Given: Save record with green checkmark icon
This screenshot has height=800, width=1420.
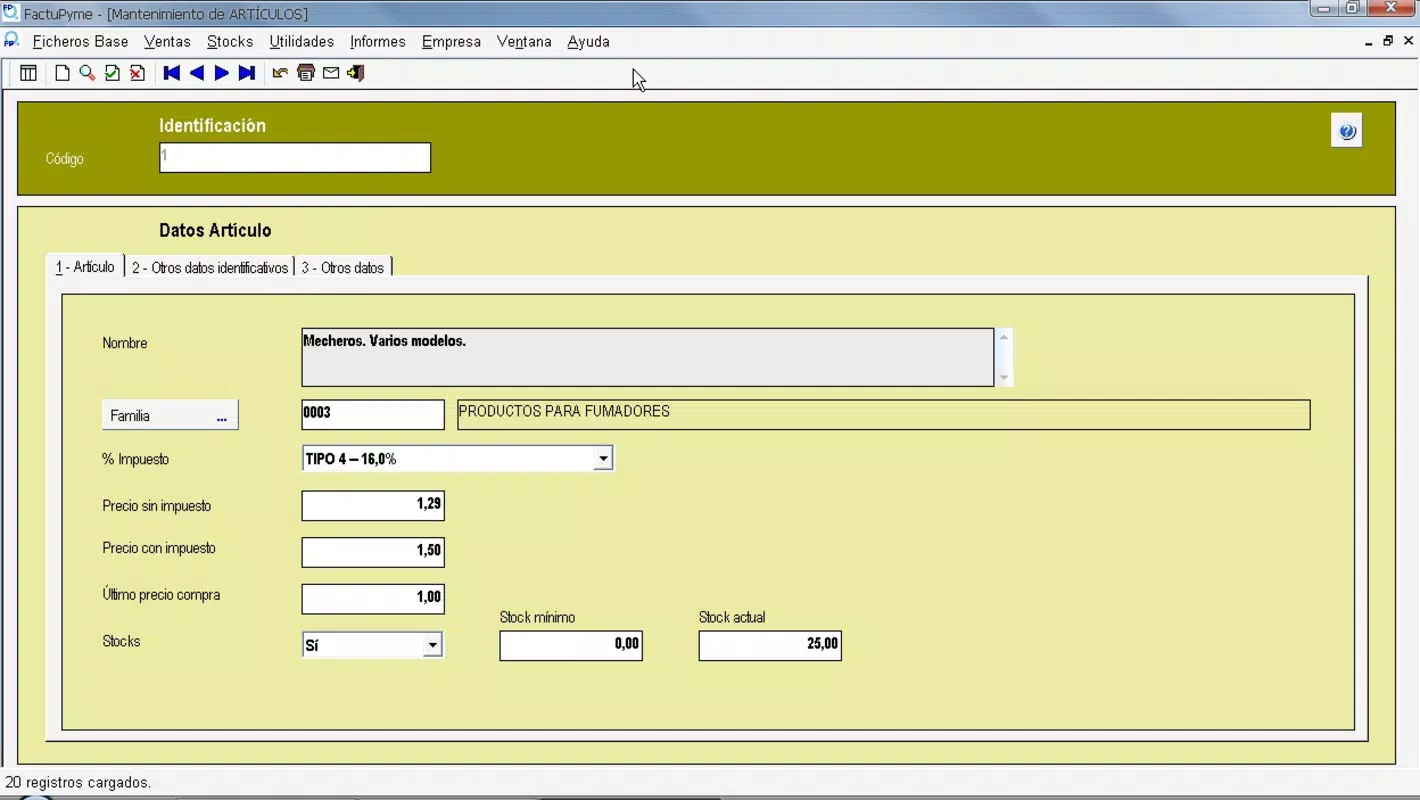Looking at the screenshot, I should click(112, 73).
